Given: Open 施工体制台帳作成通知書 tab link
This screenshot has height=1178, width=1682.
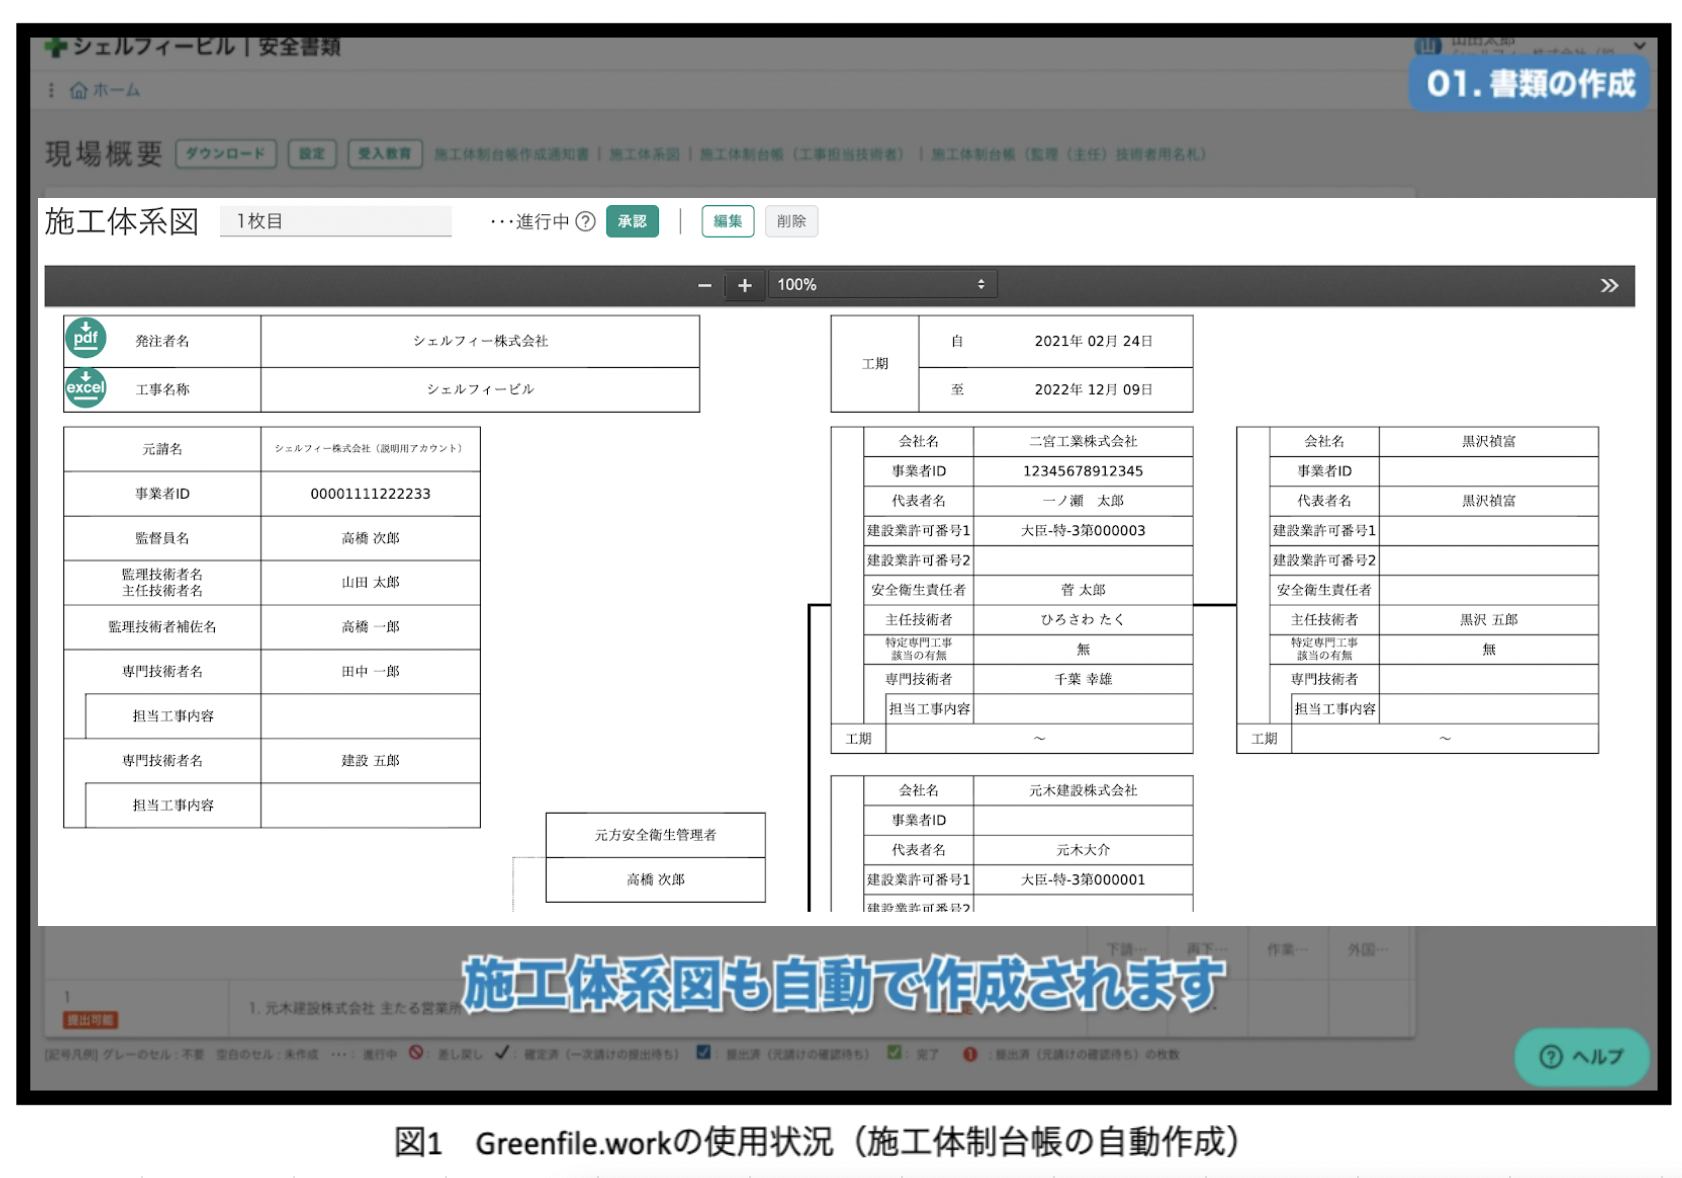Looking at the screenshot, I should pos(511,154).
